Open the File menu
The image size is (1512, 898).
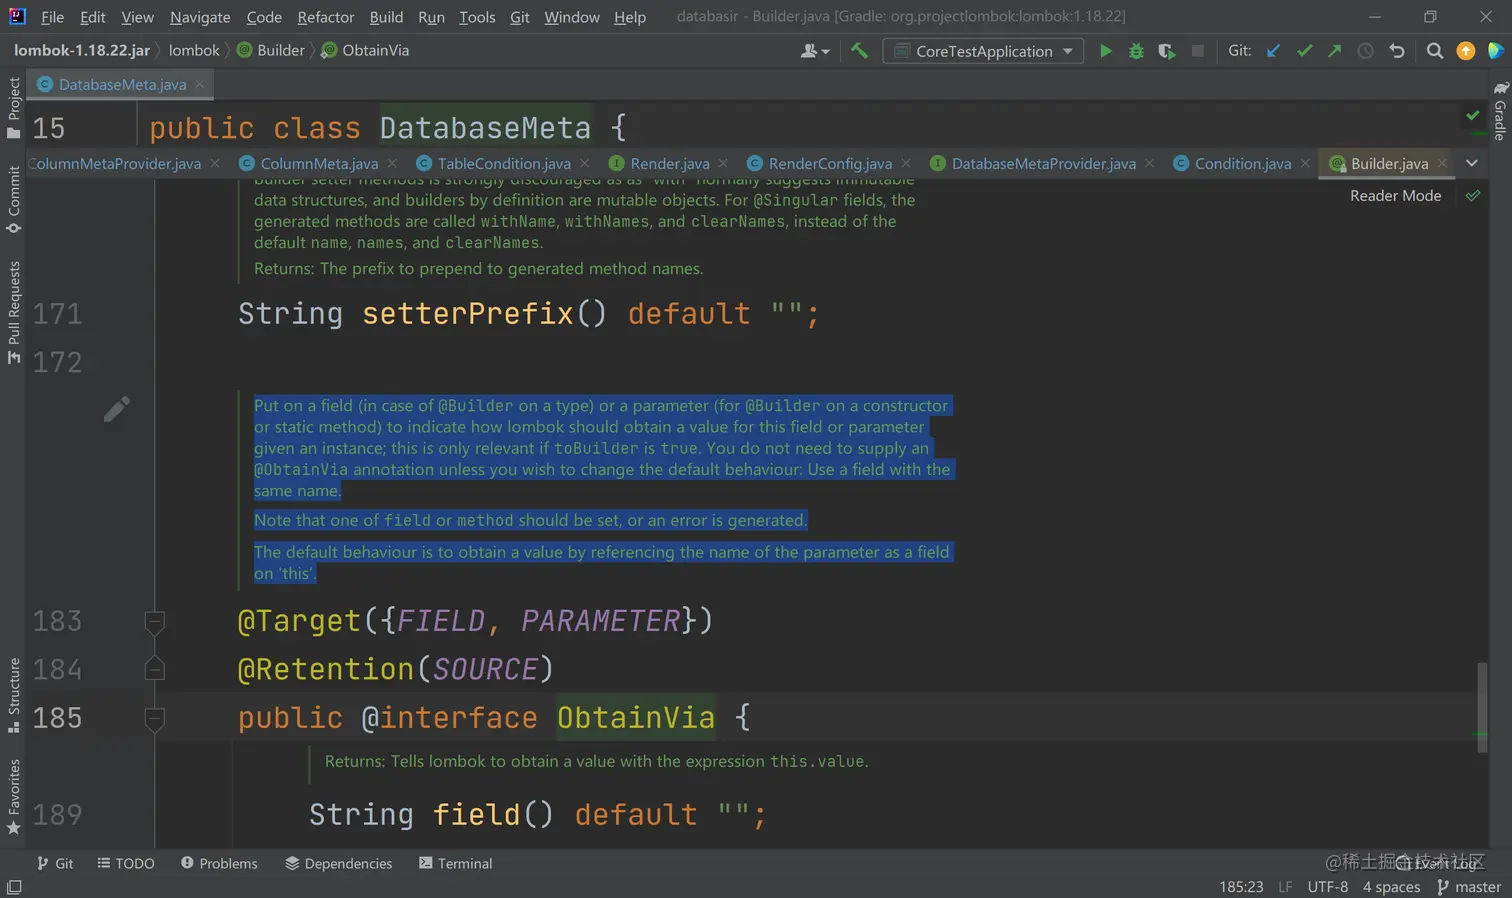[x=52, y=17]
